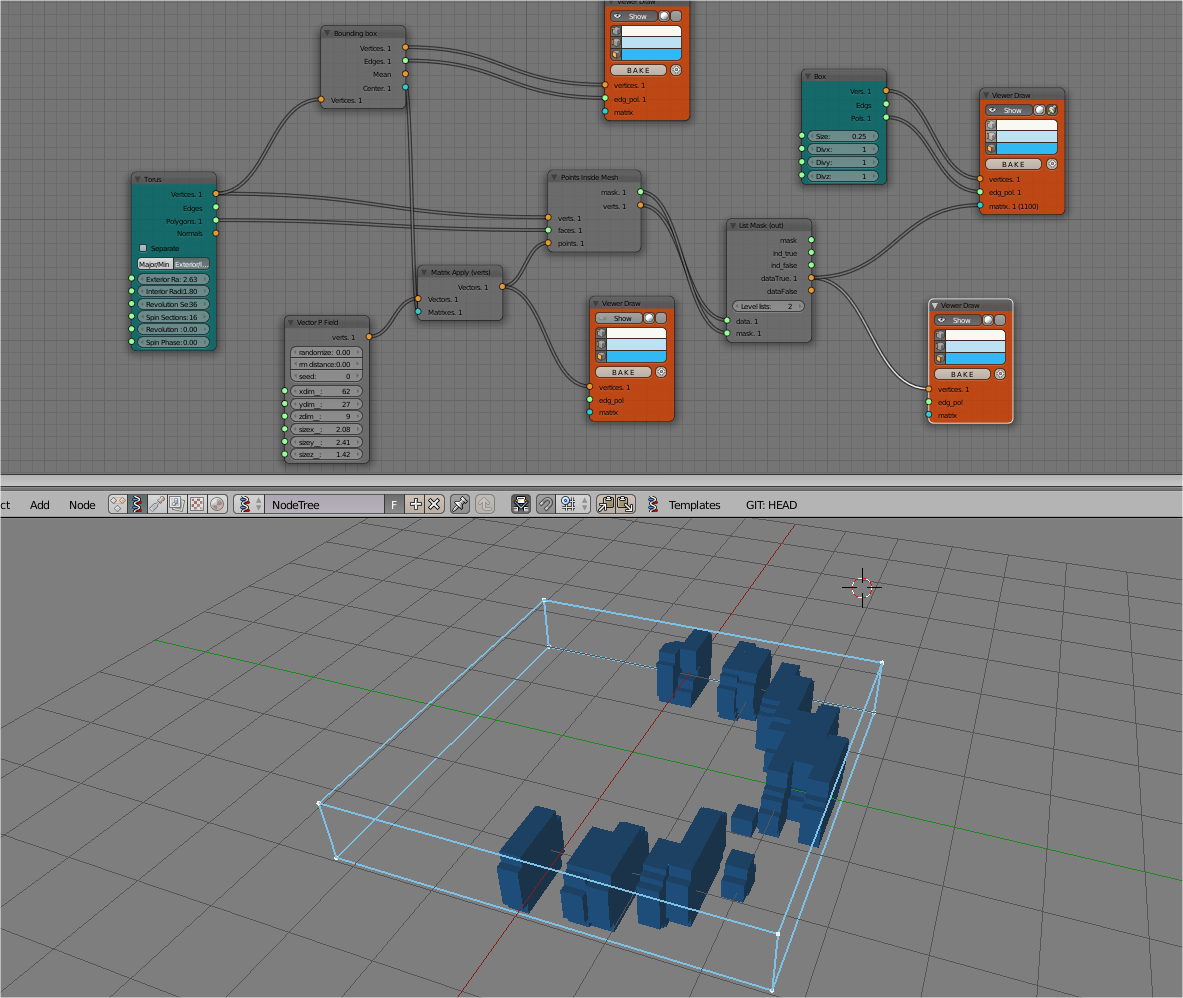Toggle the pin node tree icon
This screenshot has width=1183, height=998.
pos(459,504)
